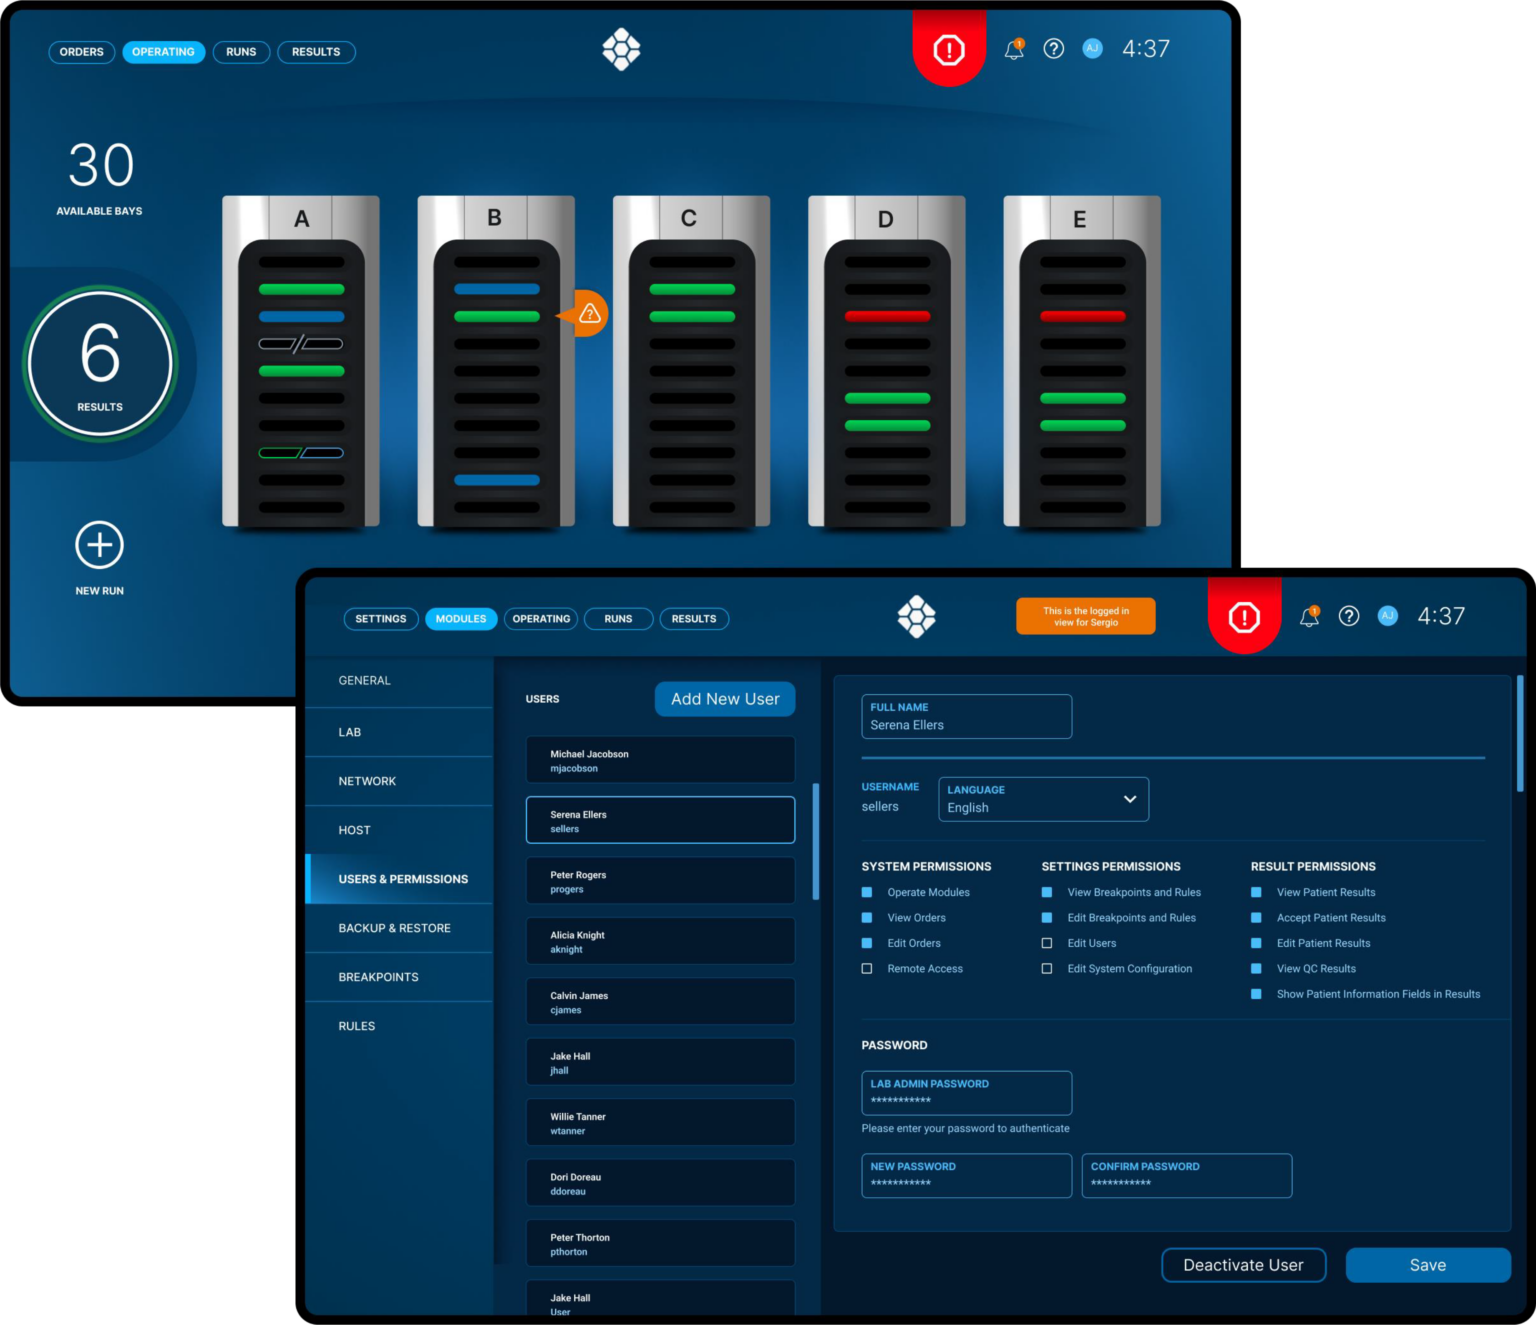The width and height of the screenshot is (1536, 1325).
Task: Click the warning badge next to Bay B
Action: [586, 313]
